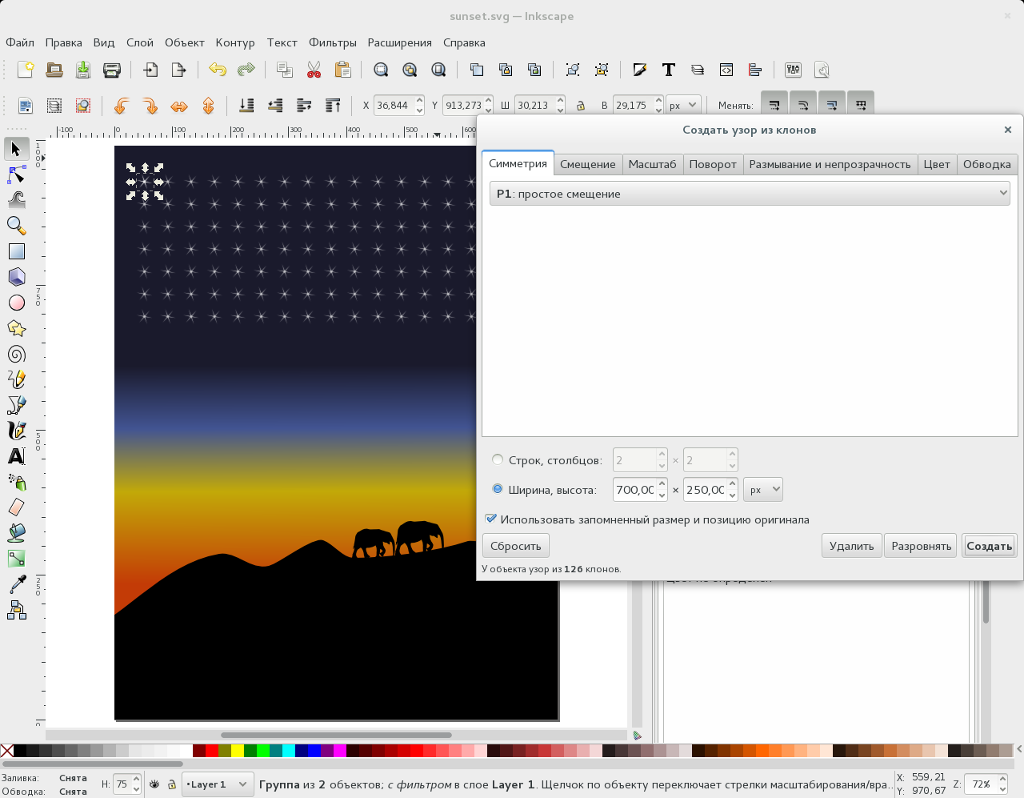The image size is (1024, 798).
Task: Uncheck 'Использовать запомненный размер и позицию оригинала'
Action: click(x=490, y=518)
